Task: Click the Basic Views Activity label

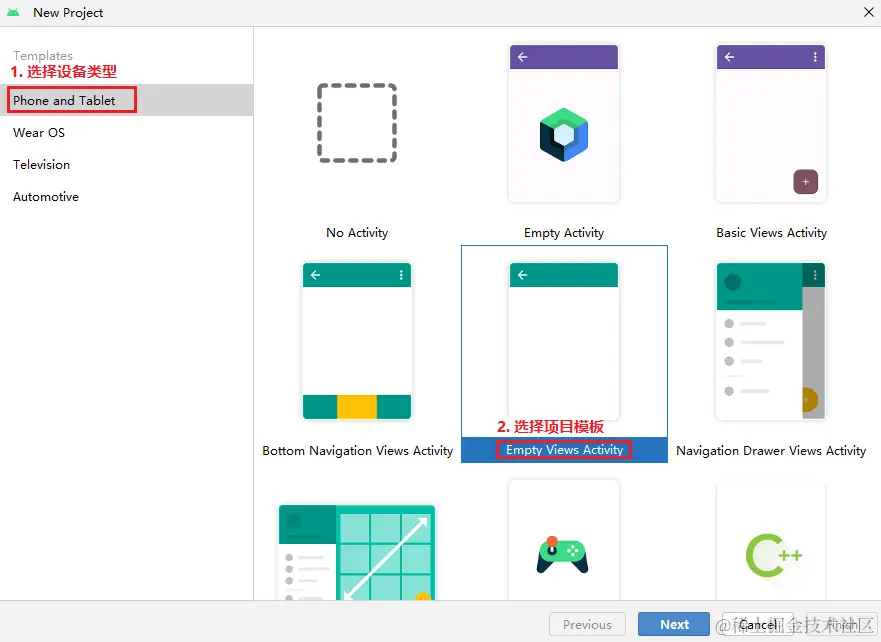Action: click(771, 233)
